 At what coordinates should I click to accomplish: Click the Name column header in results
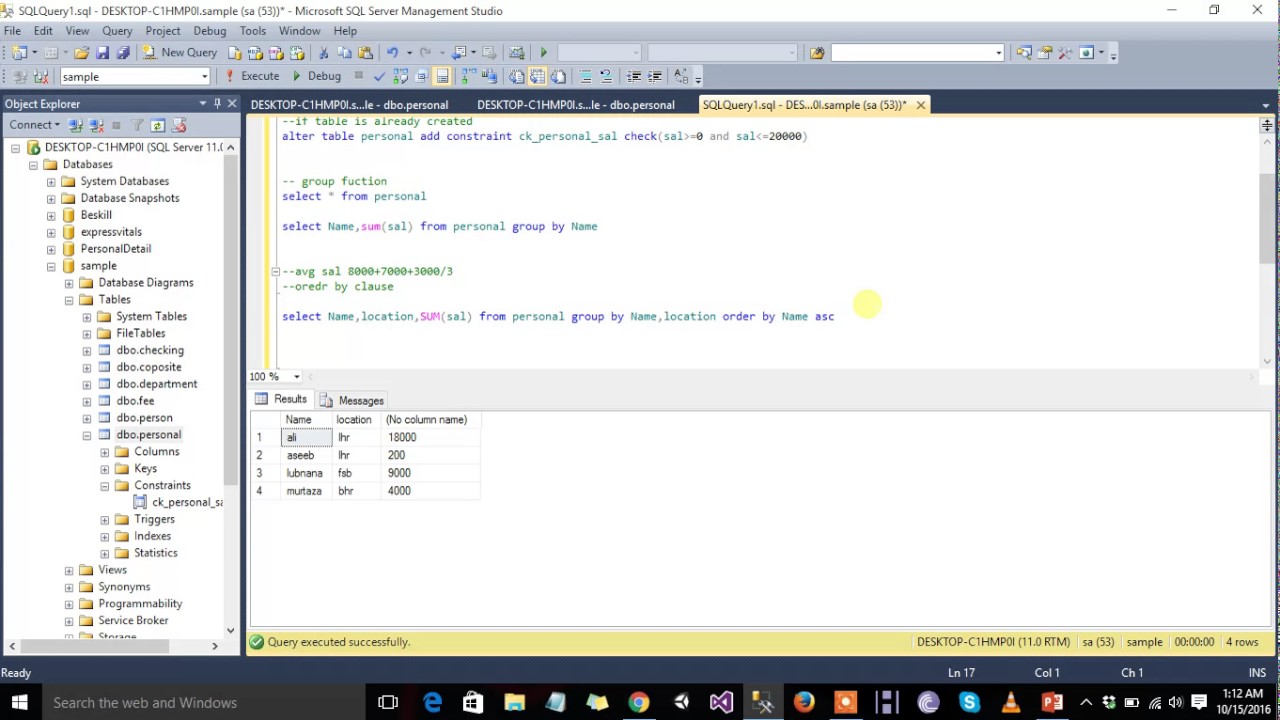click(305, 420)
